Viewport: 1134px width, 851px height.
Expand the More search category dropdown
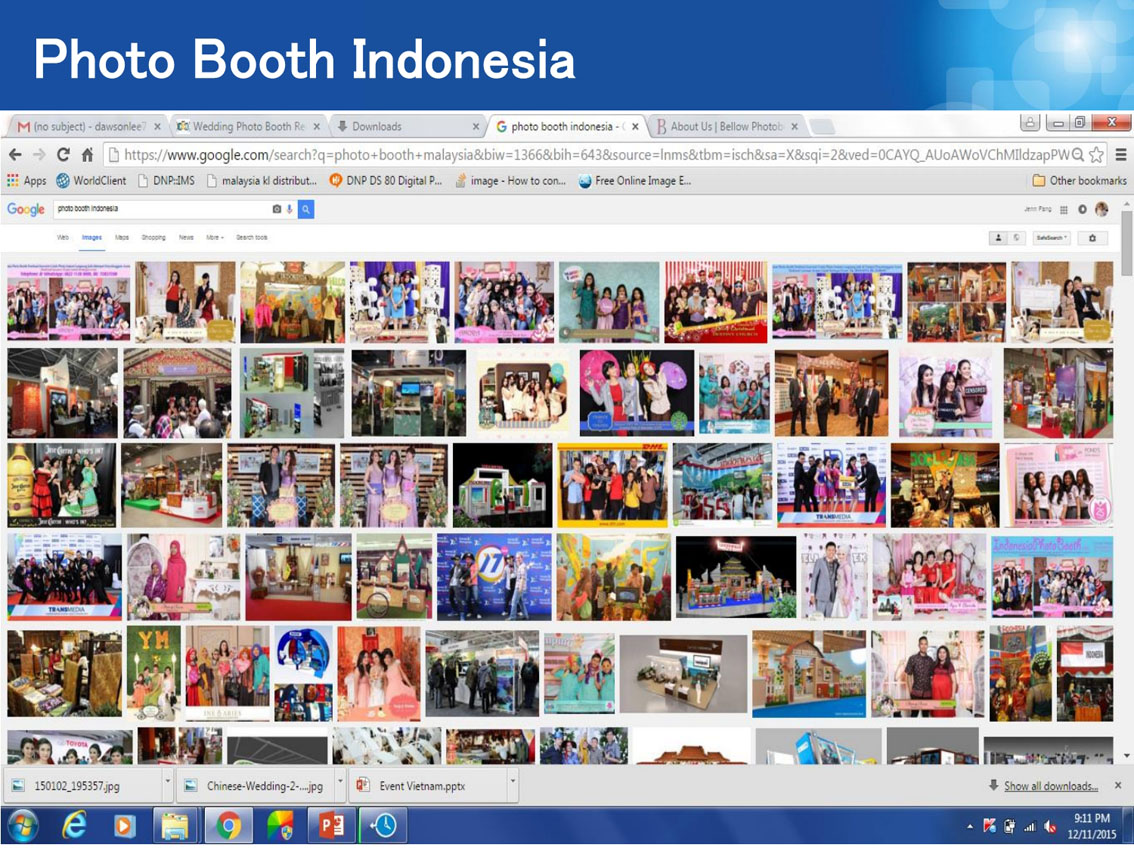click(215, 237)
